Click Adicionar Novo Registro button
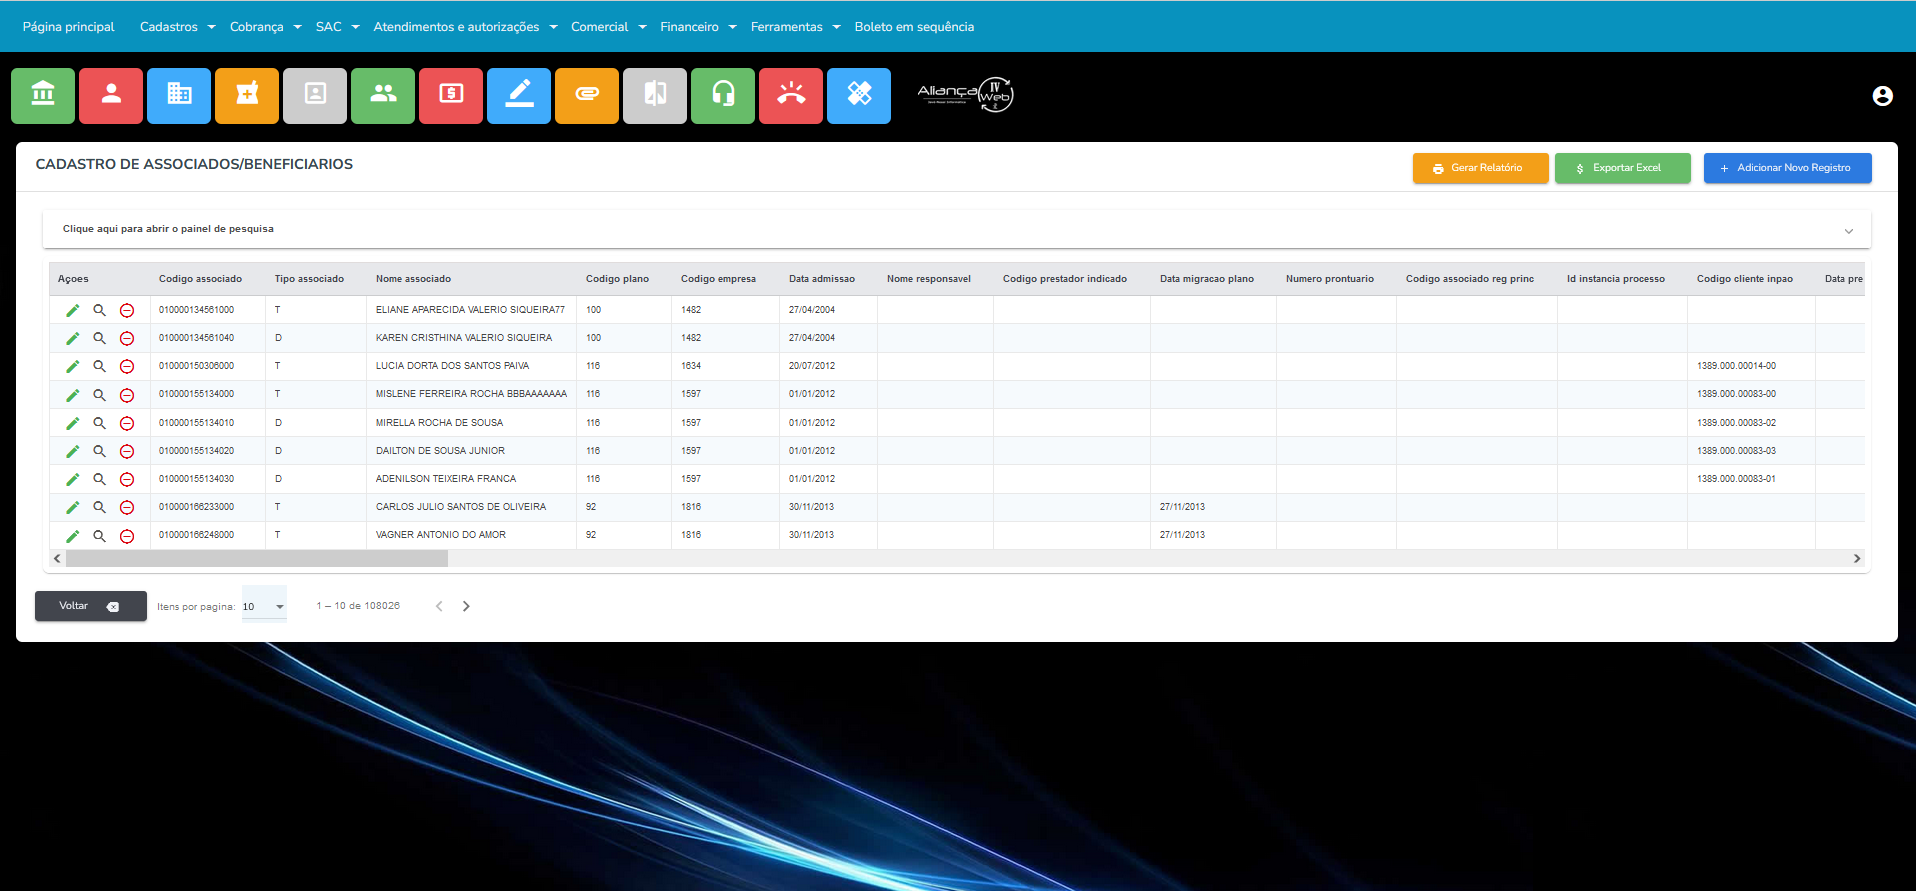1916x891 pixels. coord(1787,168)
